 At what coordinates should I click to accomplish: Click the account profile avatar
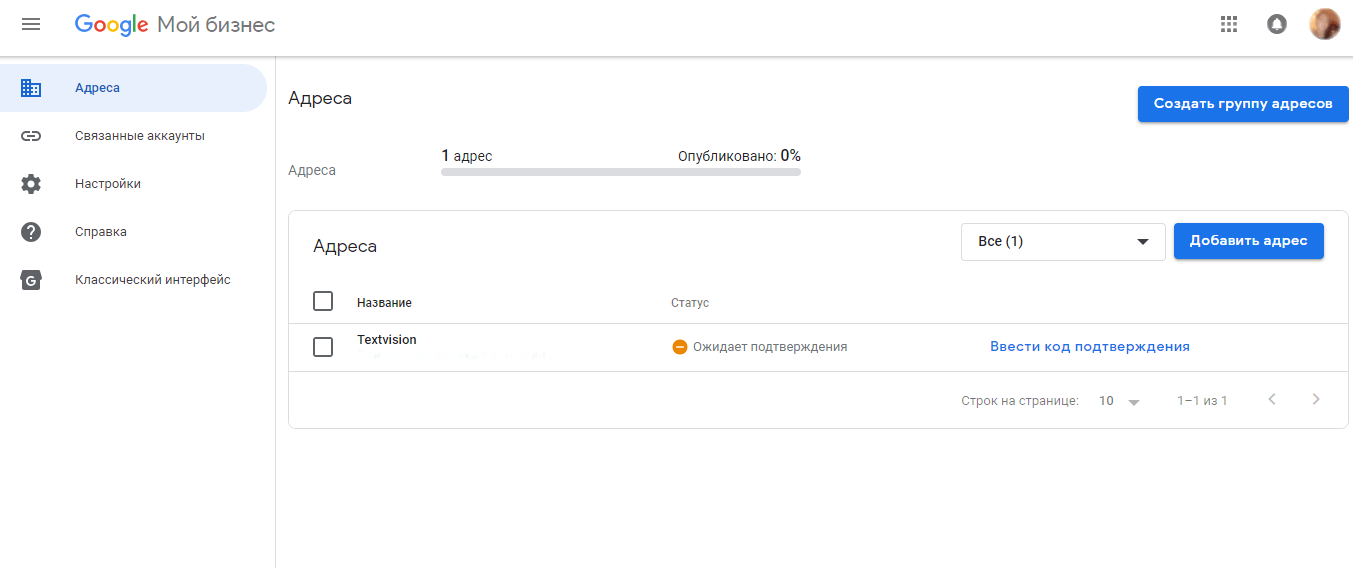tap(1324, 24)
